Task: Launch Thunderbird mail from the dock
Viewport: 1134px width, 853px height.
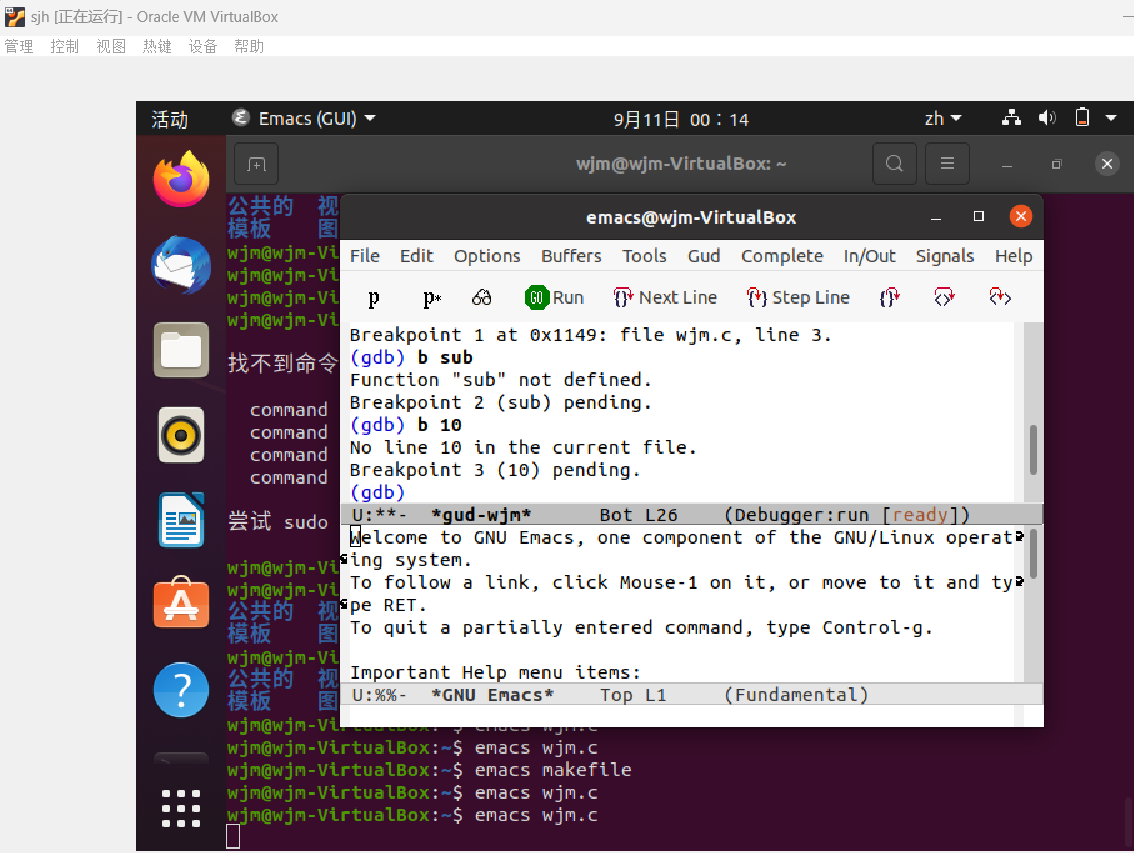Action: 181,264
